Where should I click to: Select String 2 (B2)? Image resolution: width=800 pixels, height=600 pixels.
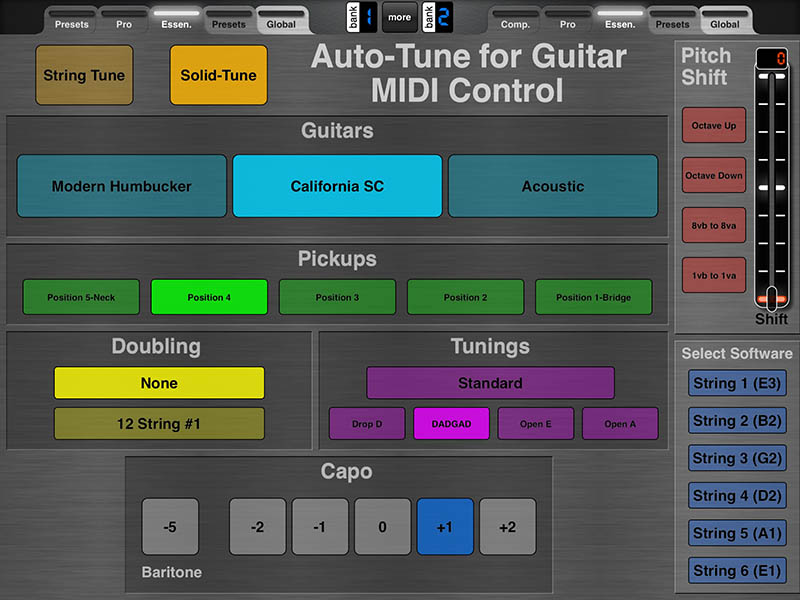(737, 420)
